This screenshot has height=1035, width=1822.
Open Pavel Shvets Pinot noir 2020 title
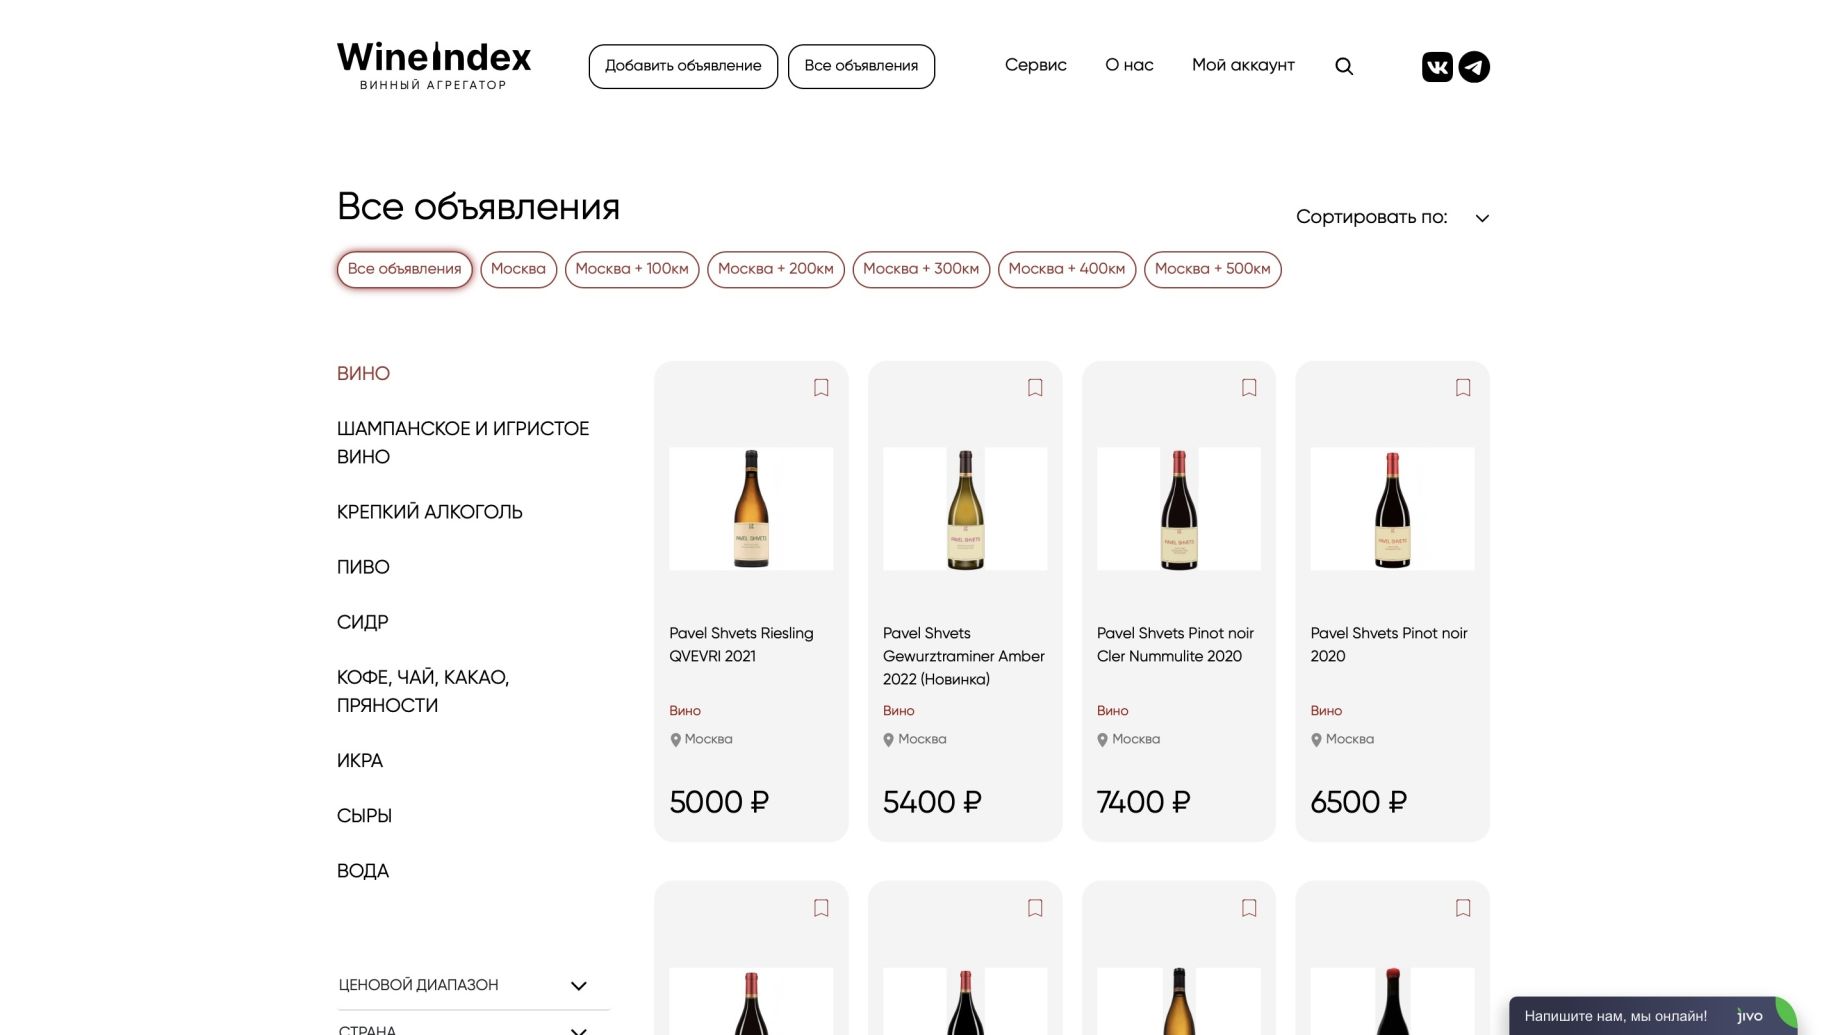pyautogui.click(x=1389, y=645)
